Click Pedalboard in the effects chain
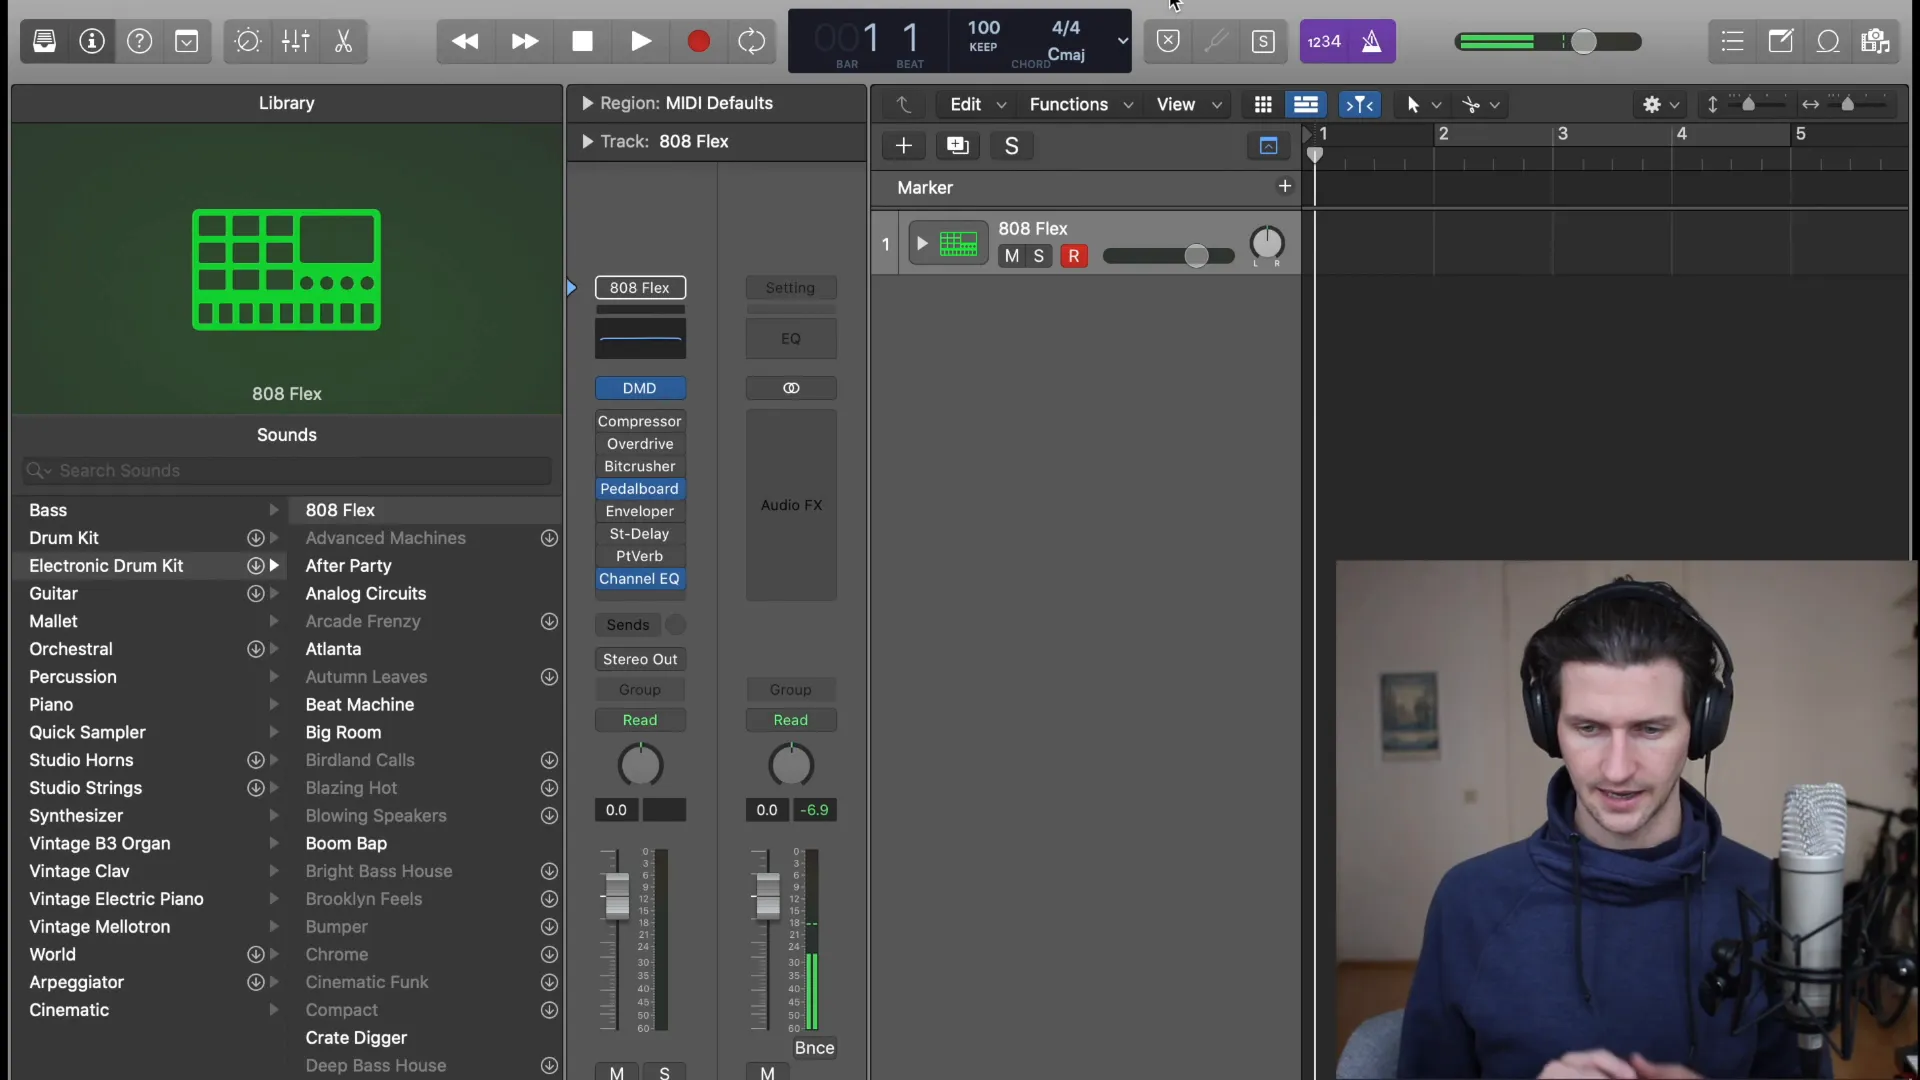The image size is (1920, 1080). [638, 489]
